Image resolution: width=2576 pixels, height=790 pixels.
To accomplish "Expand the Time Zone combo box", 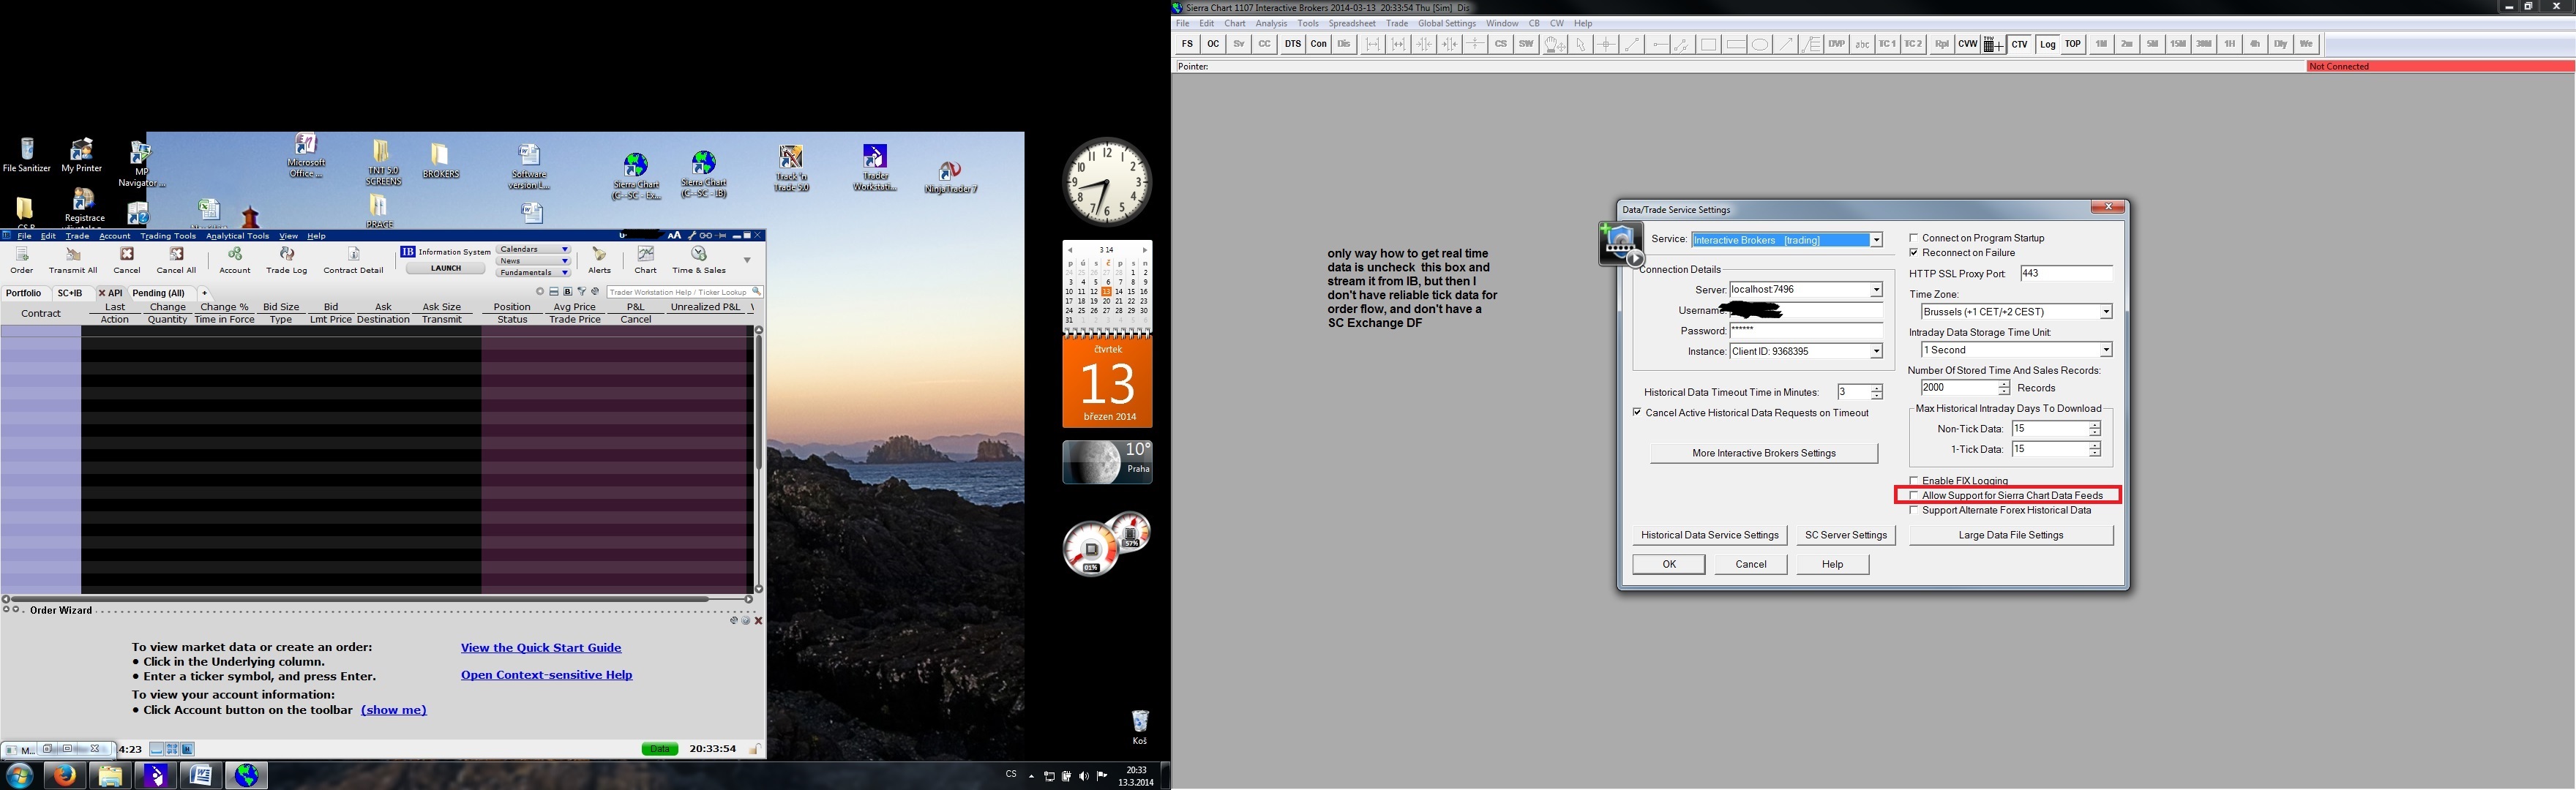I will (x=2105, y=312).
